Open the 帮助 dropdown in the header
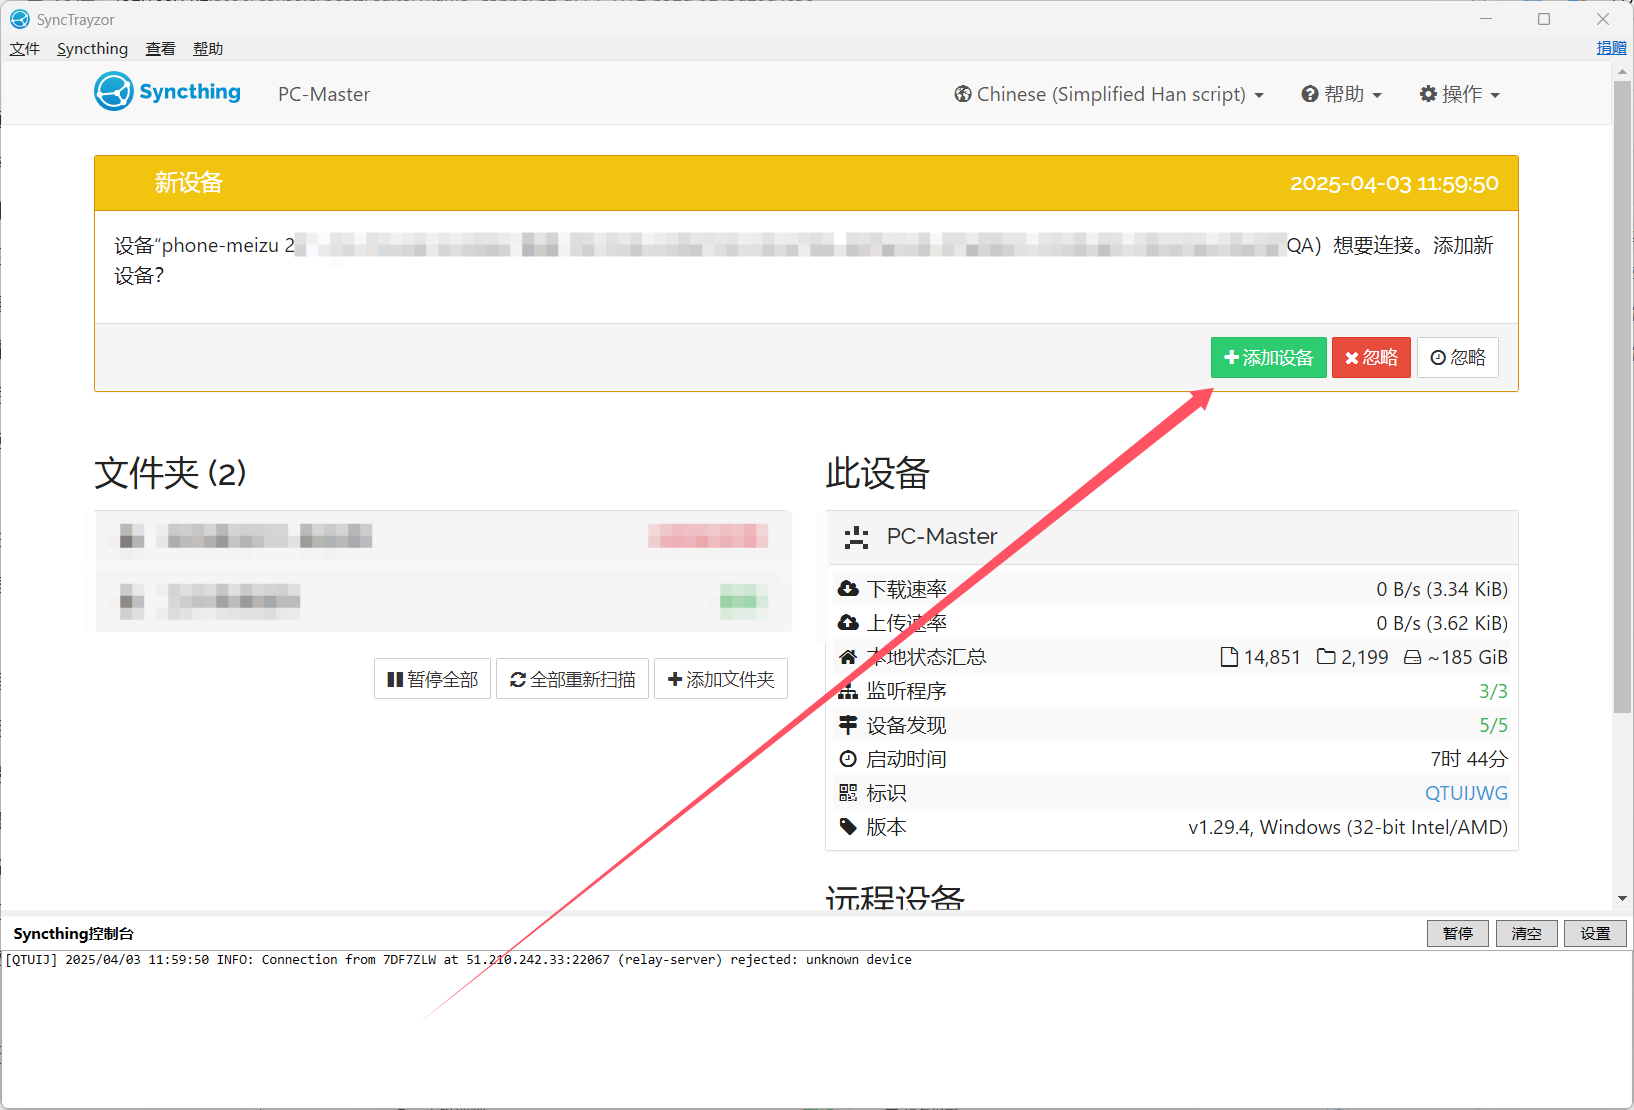 pyautogui.click(x=1341, y=94)
